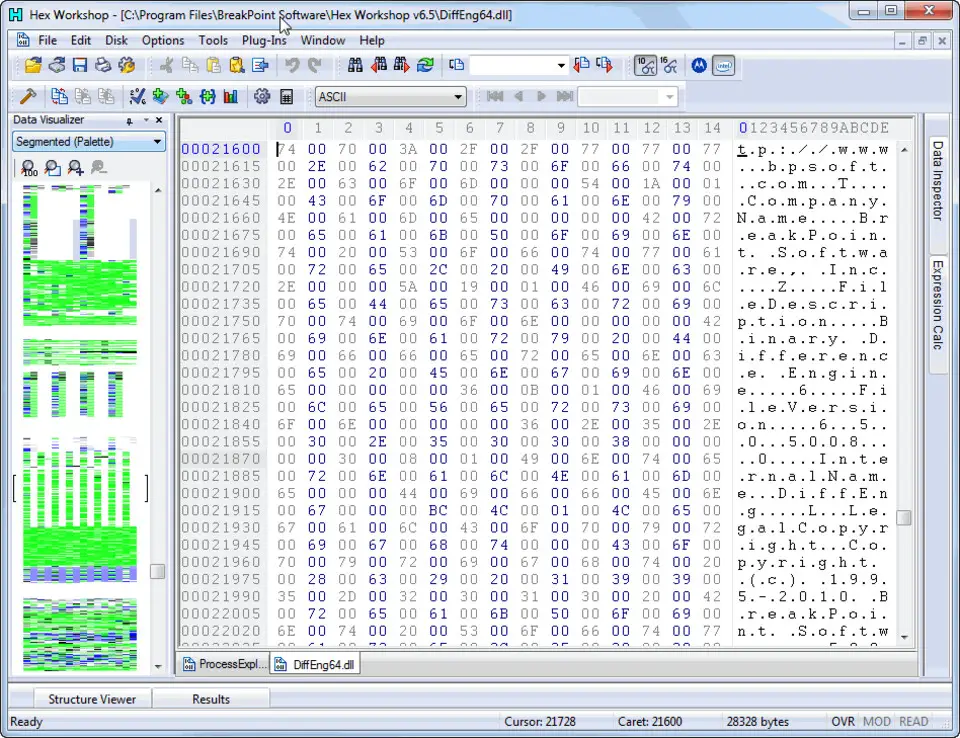Open the Results tab

211,699
